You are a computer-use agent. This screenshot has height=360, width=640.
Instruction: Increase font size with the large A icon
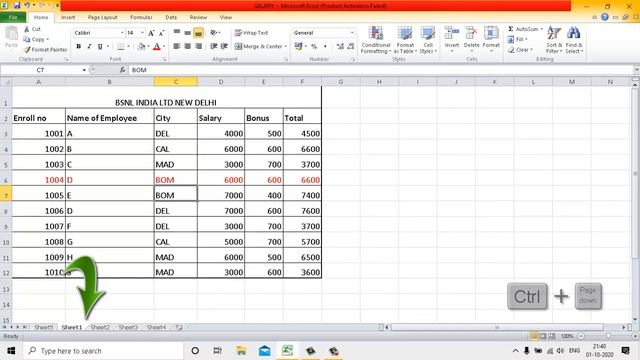[x=151, y=33]
